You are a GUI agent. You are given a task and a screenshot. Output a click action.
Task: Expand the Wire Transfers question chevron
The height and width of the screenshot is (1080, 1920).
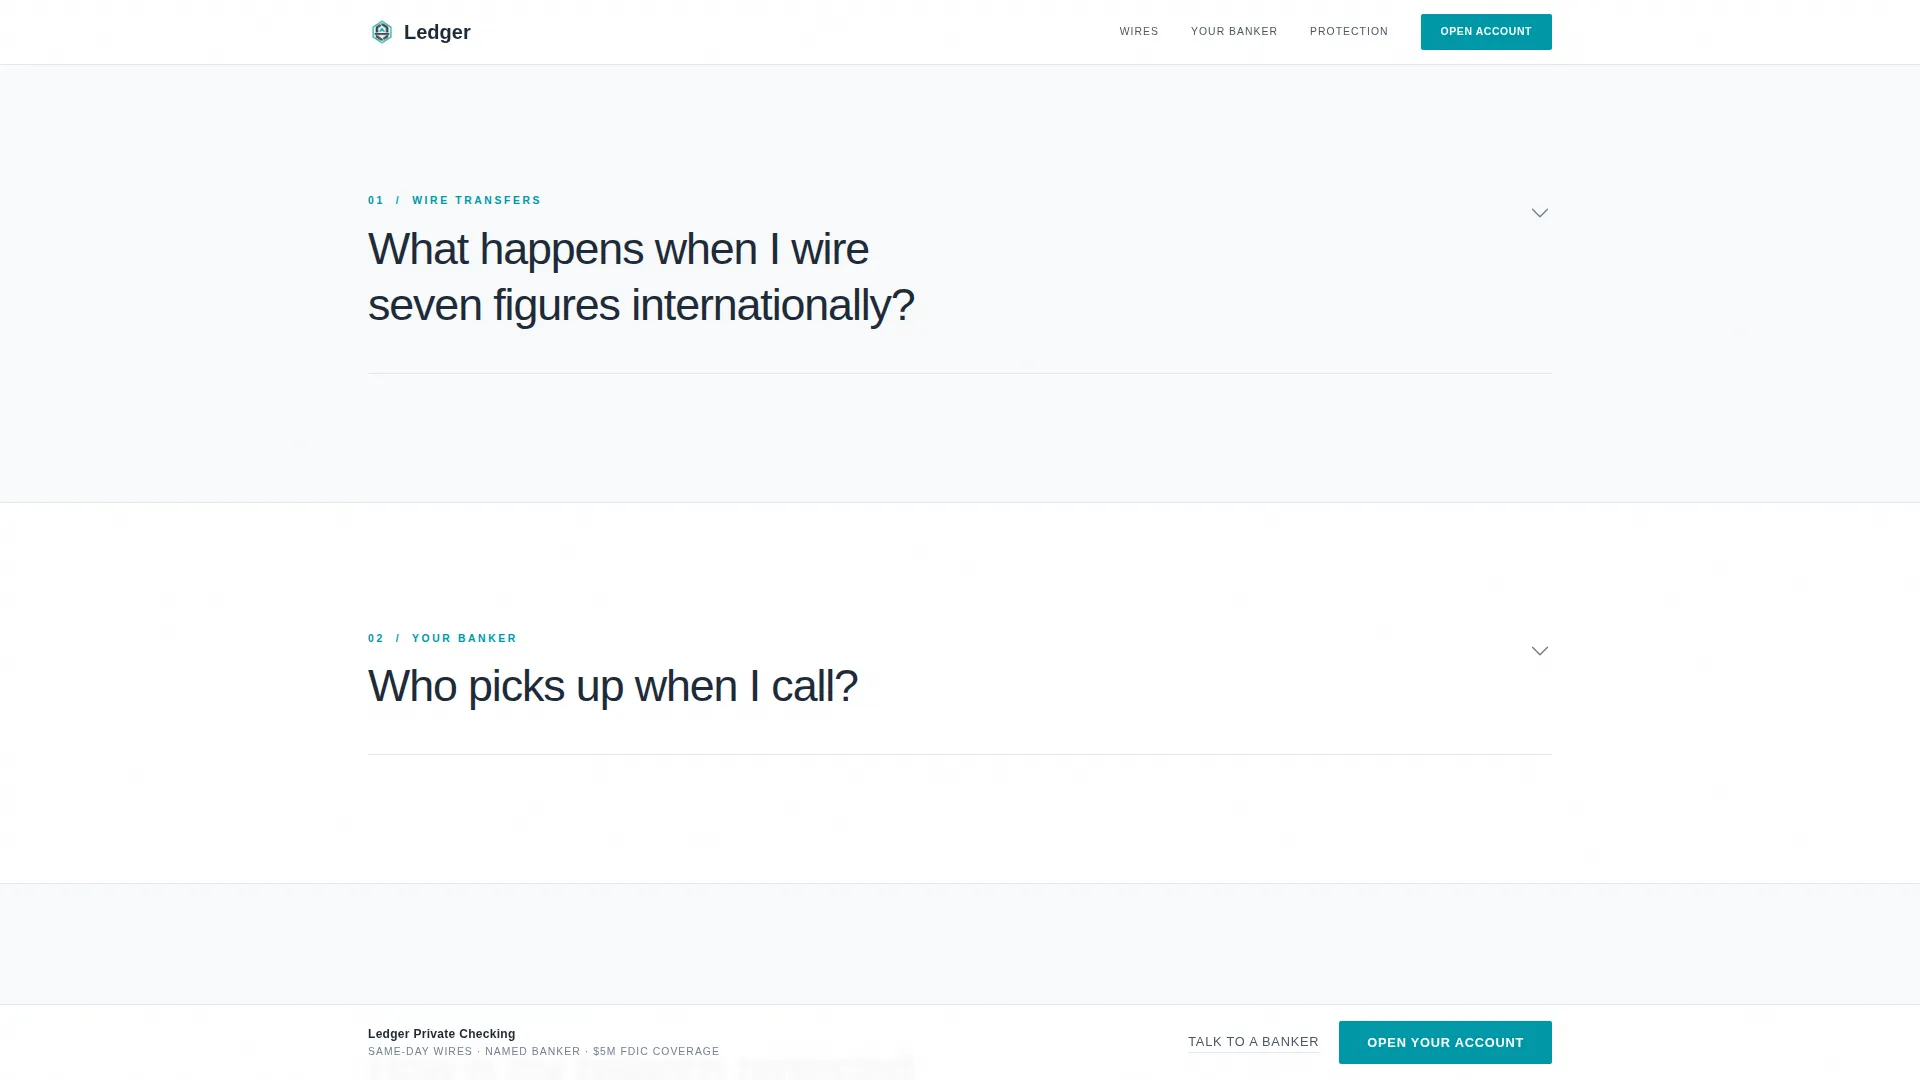[x=1540, y=213]
